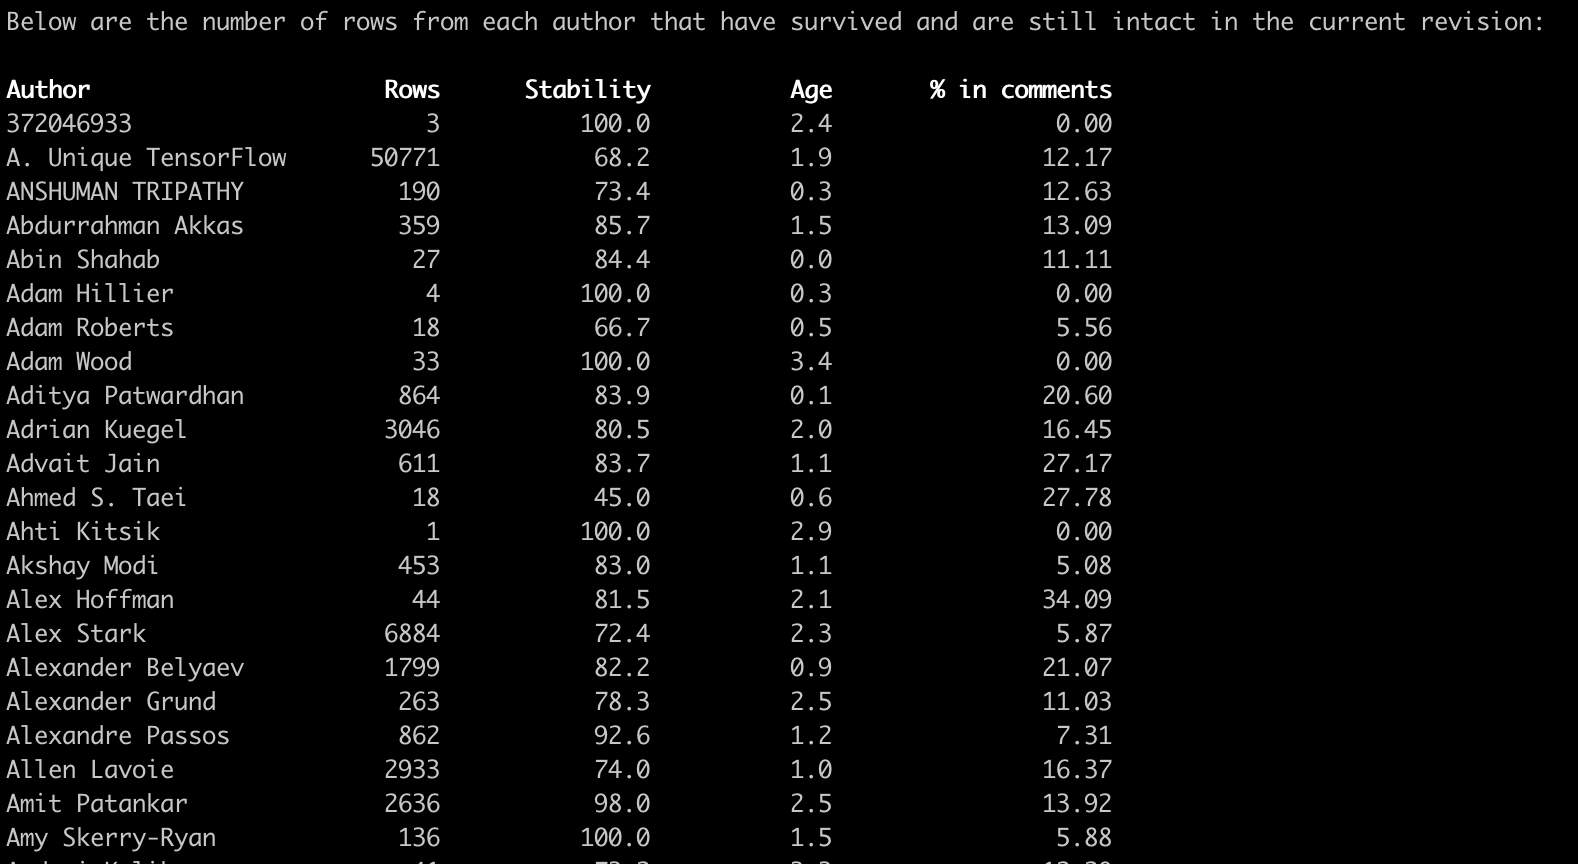This screenshot has height=864, width=1578.
Task: Select the author entry 372046933
Action: pyautogui.click(x=69, y=124)
